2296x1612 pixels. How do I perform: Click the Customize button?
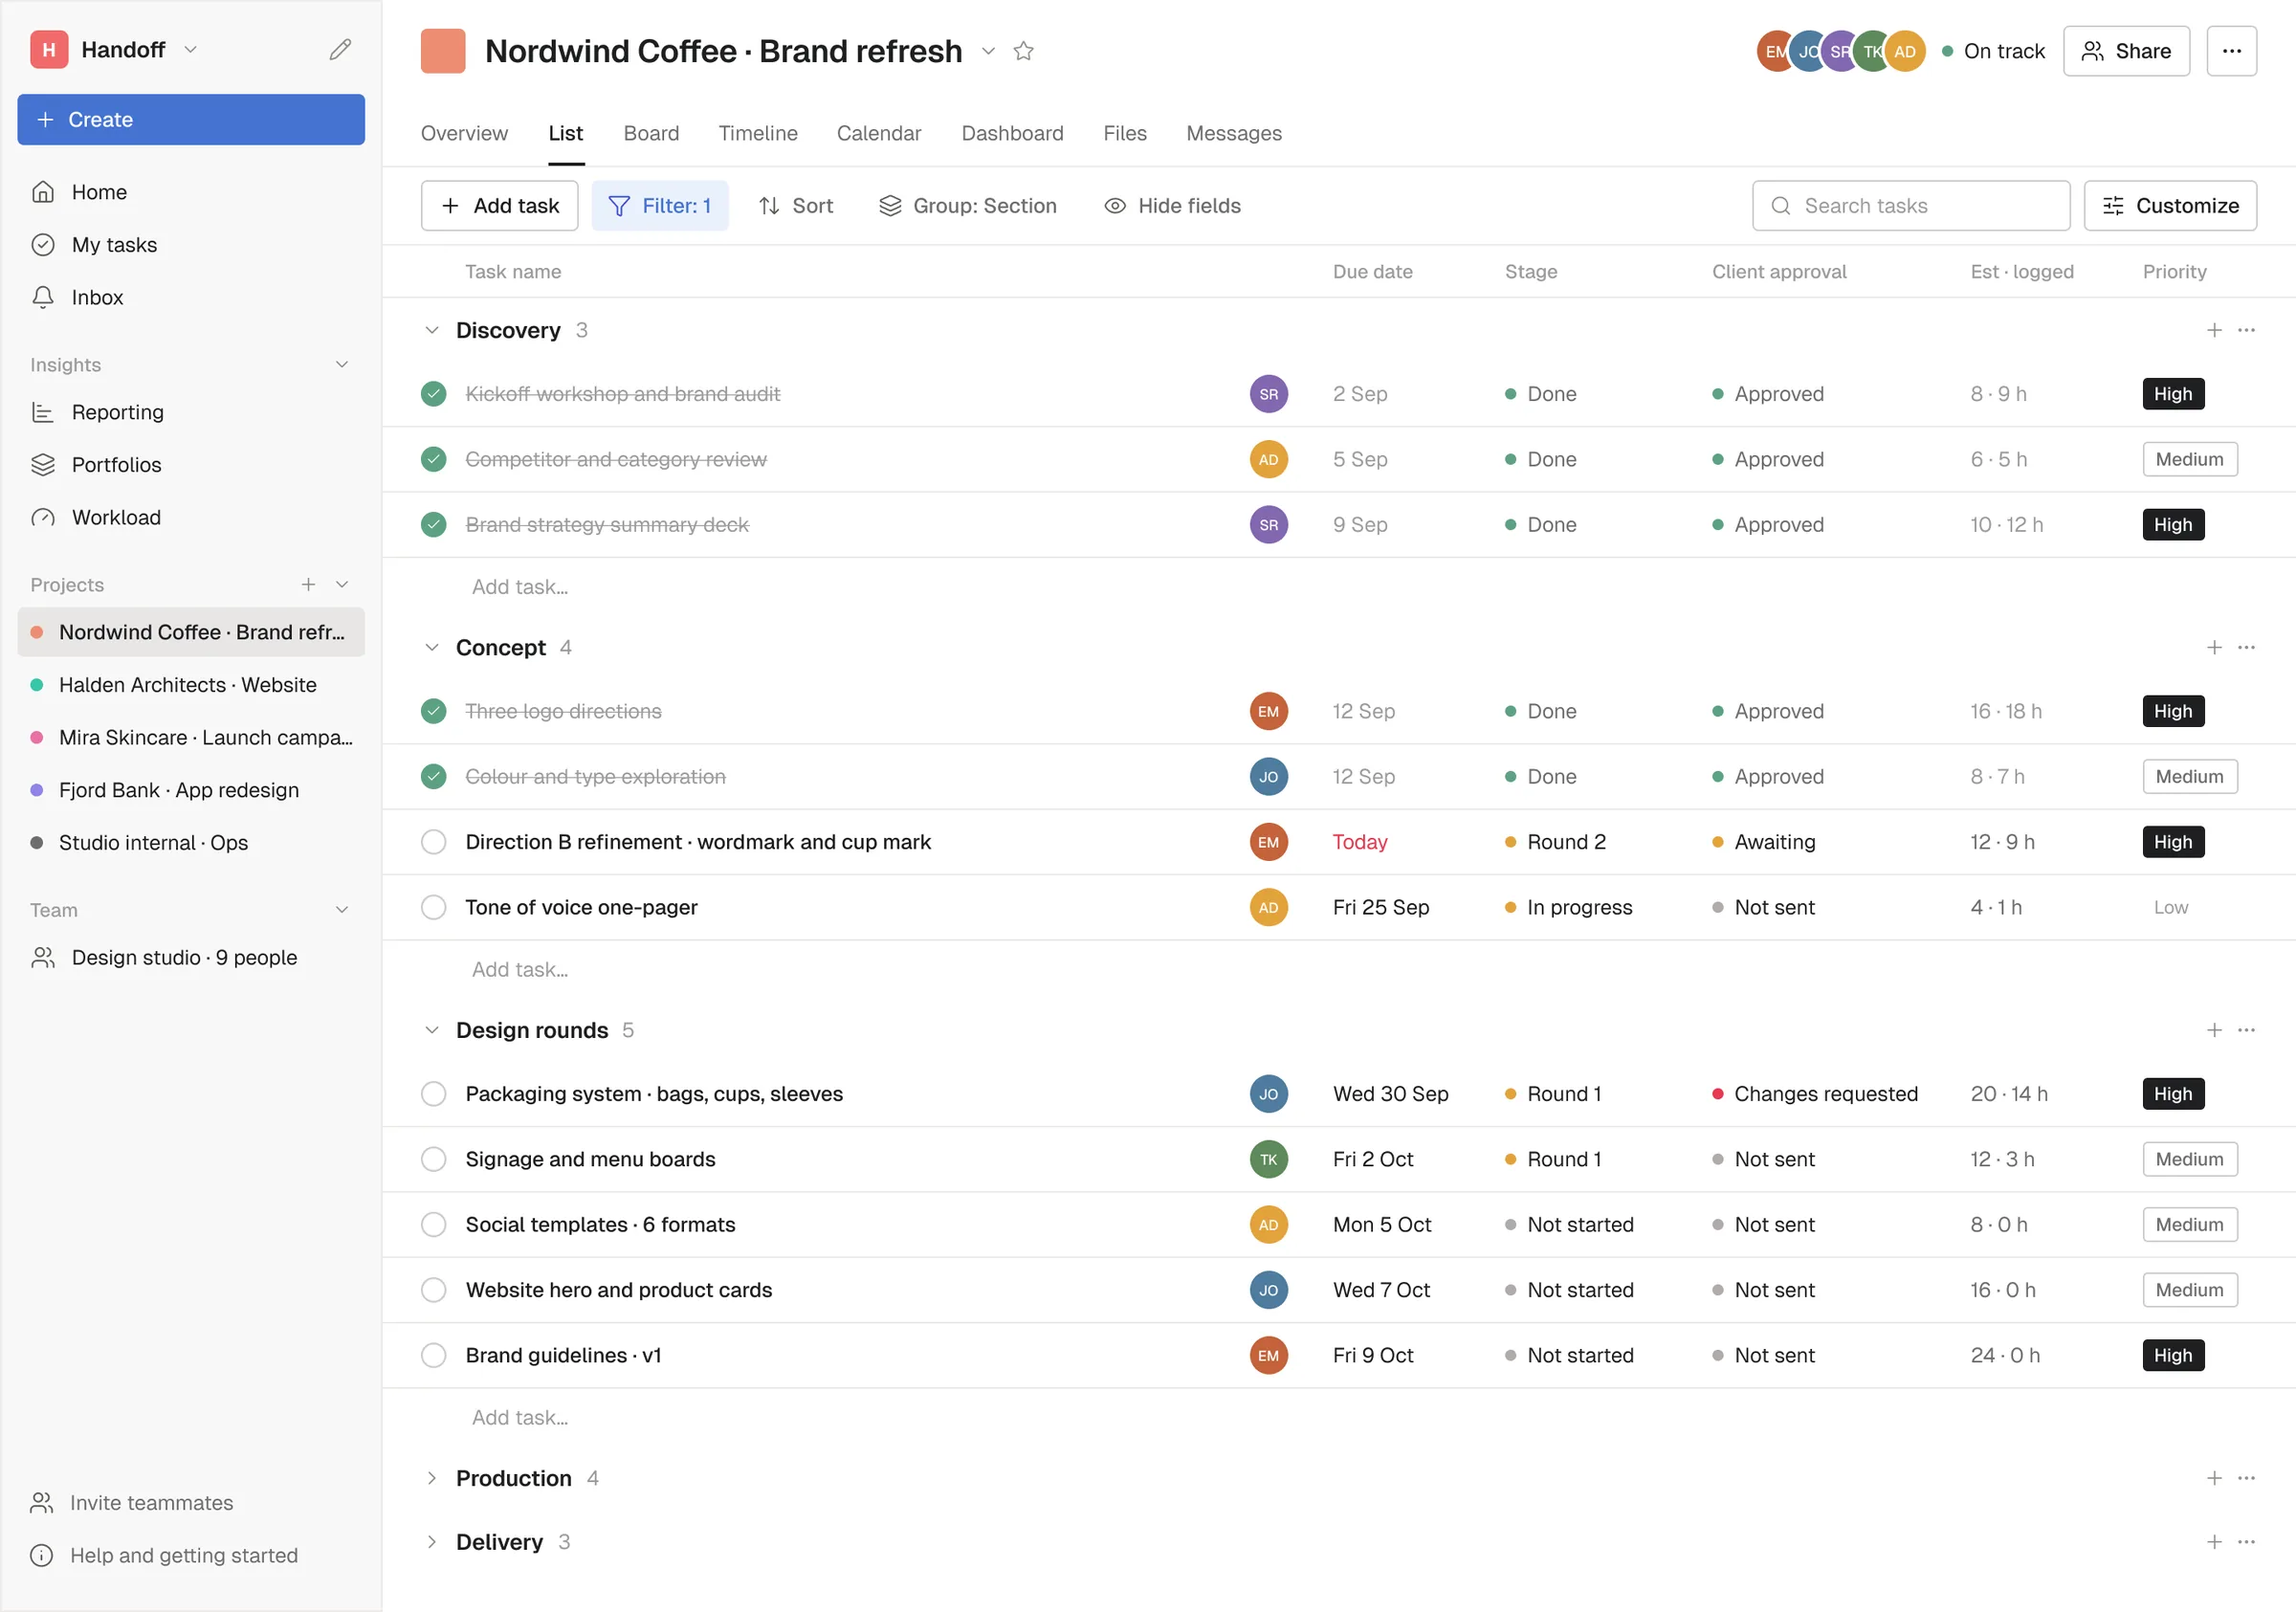[x=2170, y=205]
